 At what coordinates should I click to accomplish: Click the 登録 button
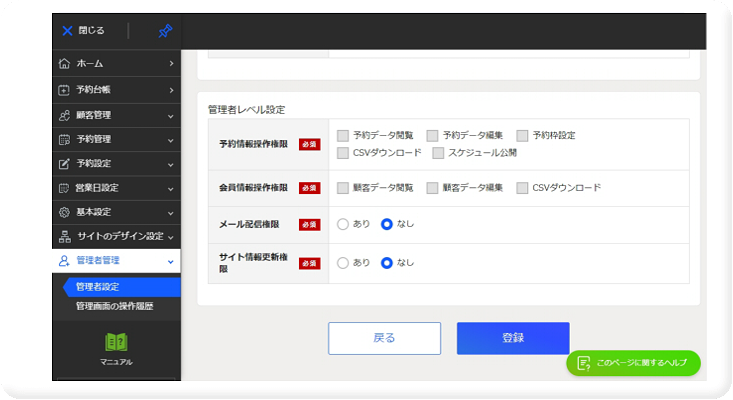coord(513,338)
